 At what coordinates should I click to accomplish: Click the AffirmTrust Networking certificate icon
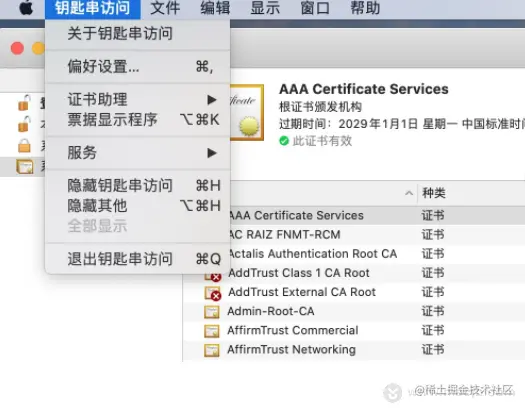(x=212, y=350)
